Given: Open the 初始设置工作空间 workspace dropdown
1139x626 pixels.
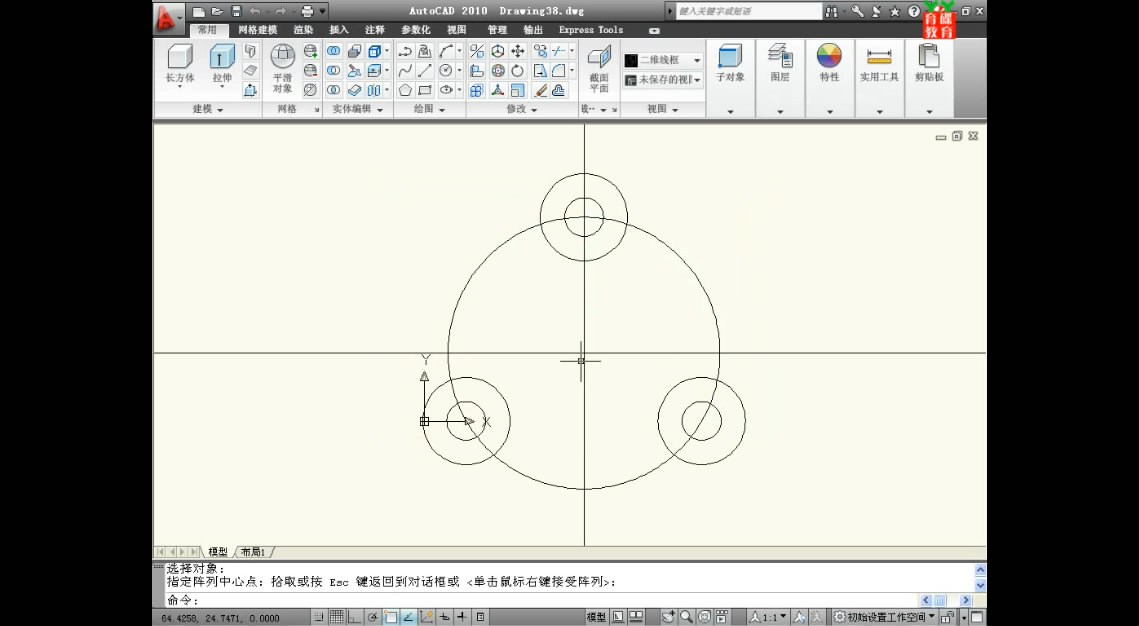Looking at the screenshot, I should point(884,617).
